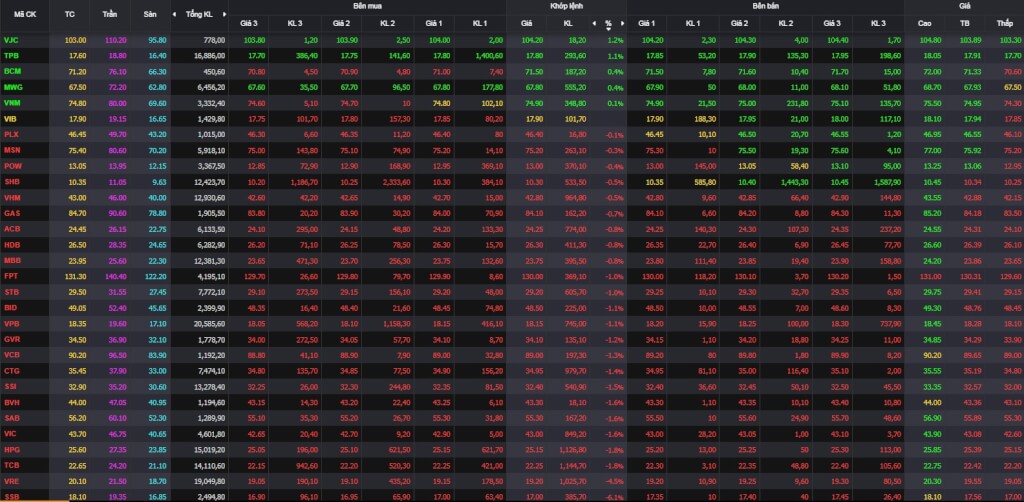The image size is (1024, 502).
Task: Click the Cao column header under Giá
Action: (925, 23)
